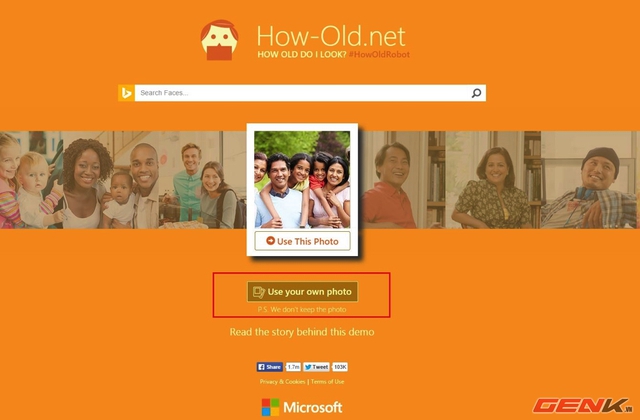The image size is (640, 420).
Task: Click the How-Old.net title text
Action: tap(331, 36)
